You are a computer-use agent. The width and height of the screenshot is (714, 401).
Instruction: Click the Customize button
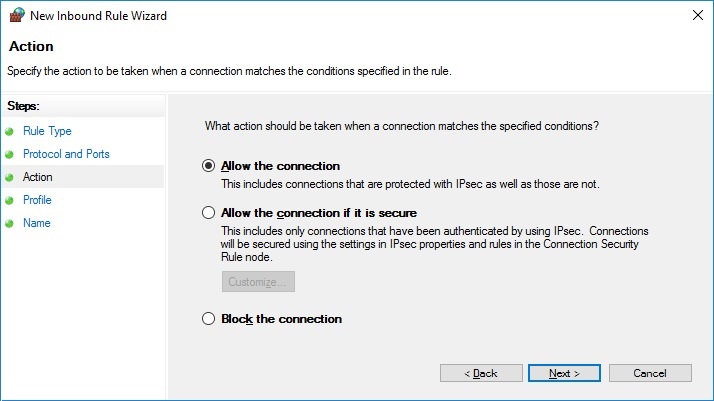pyautogui.click(x=258, y=282)
